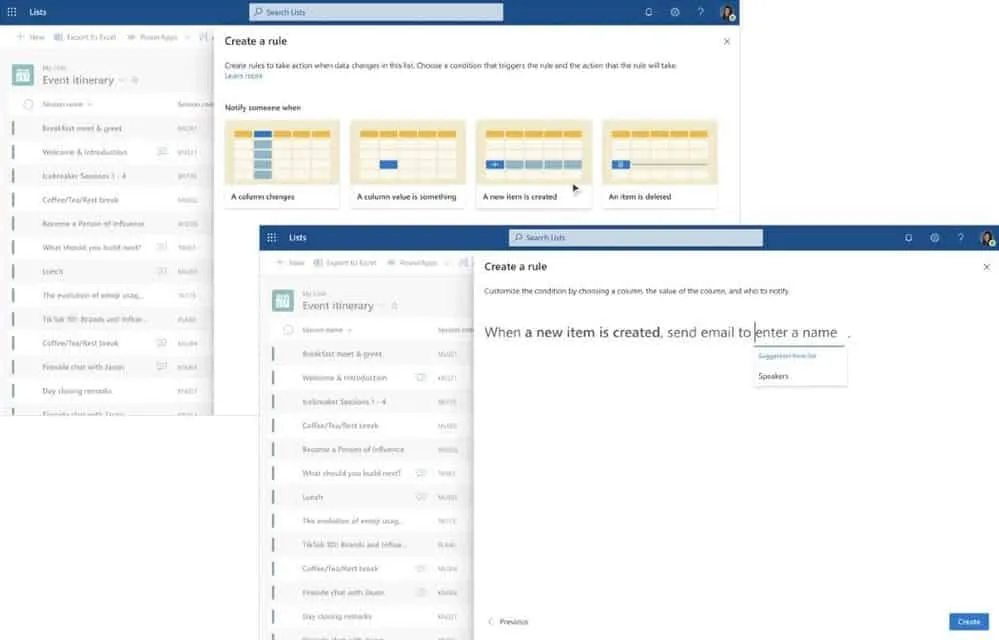Toggle the select-all circle in the lower window list
This screenshot has height=640, width=999.
coord(288,330)
